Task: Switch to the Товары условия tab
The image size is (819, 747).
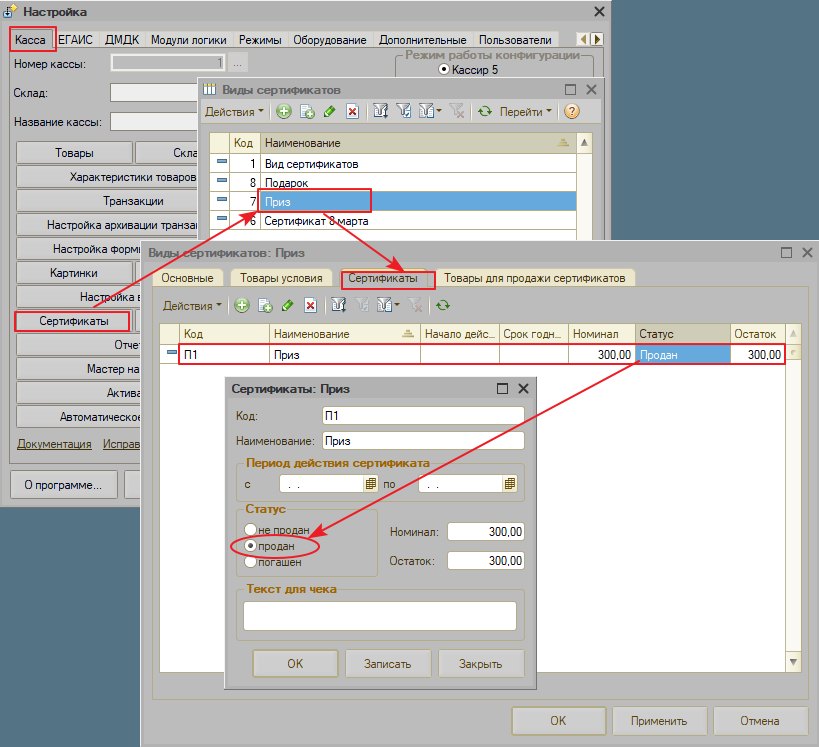Action: tap(281, 278)
